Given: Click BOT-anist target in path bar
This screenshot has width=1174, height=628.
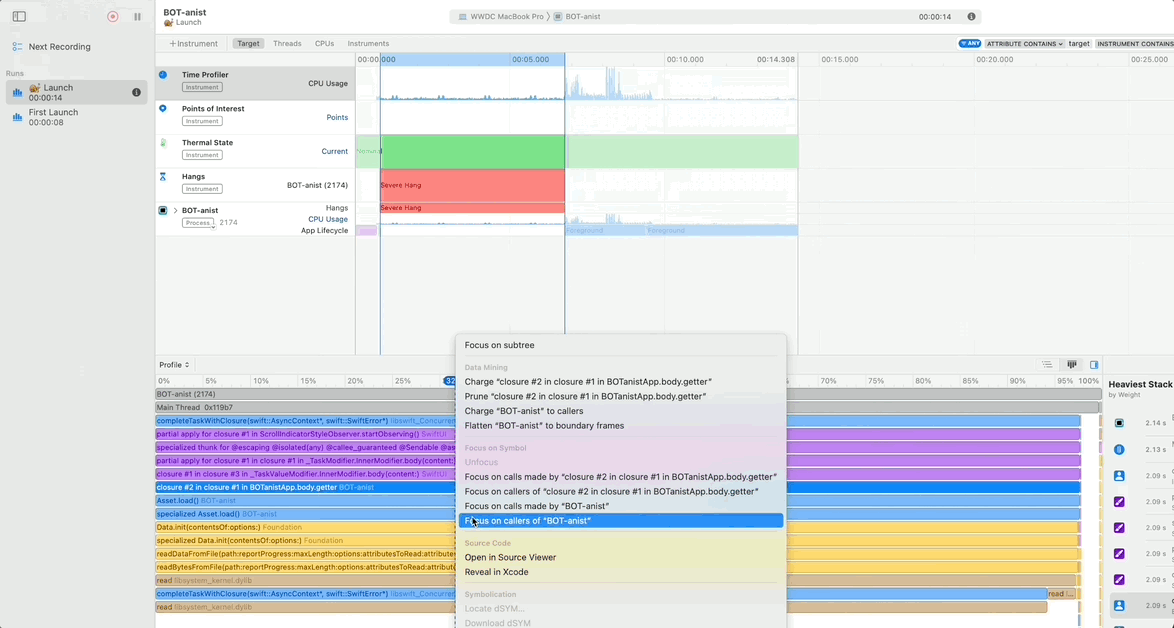Looking at the screenshot, I should [x=577, y=16].
